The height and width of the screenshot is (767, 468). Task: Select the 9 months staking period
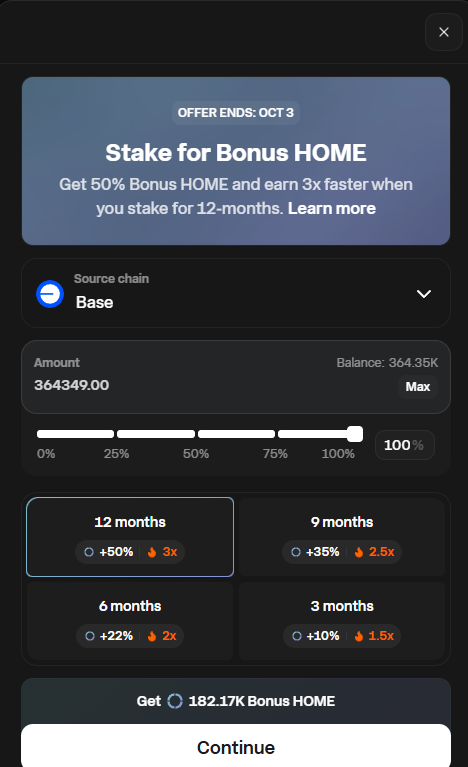(x=342, y=537)
